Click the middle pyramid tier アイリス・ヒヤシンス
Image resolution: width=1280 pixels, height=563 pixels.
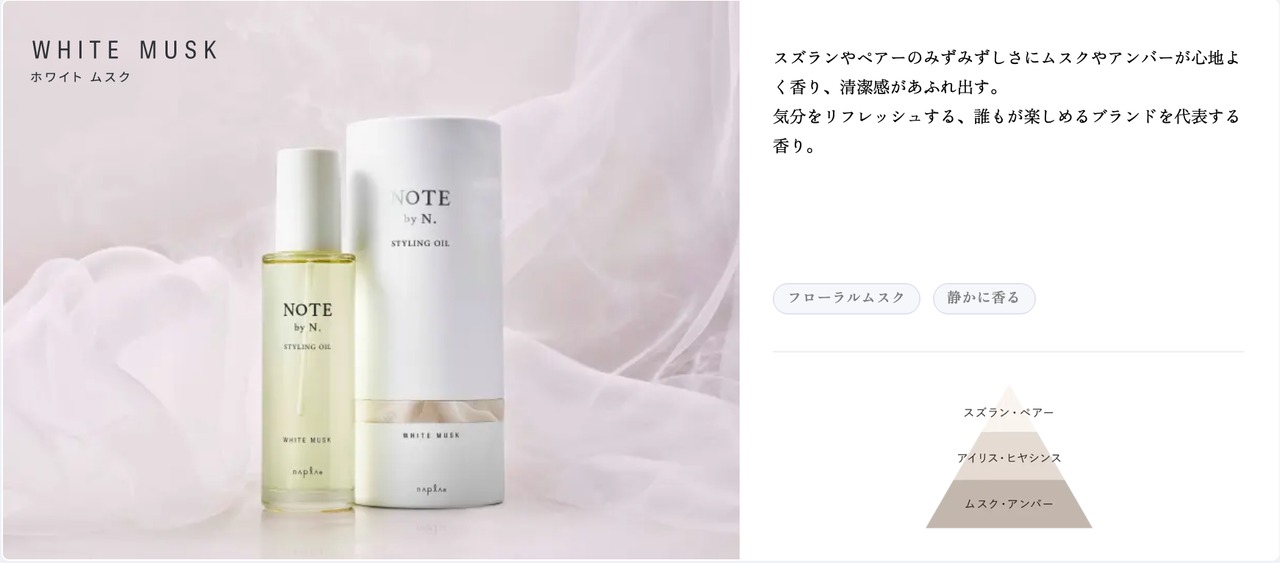(x=1008, y=456)
